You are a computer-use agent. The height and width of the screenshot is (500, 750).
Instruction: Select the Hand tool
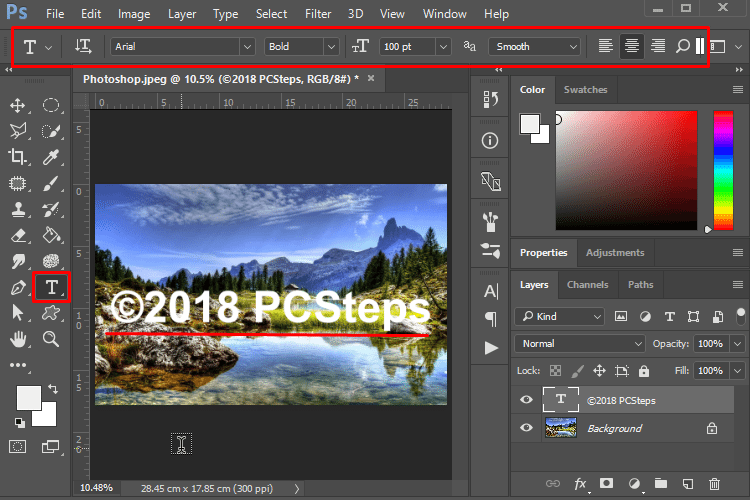(18, 339)
